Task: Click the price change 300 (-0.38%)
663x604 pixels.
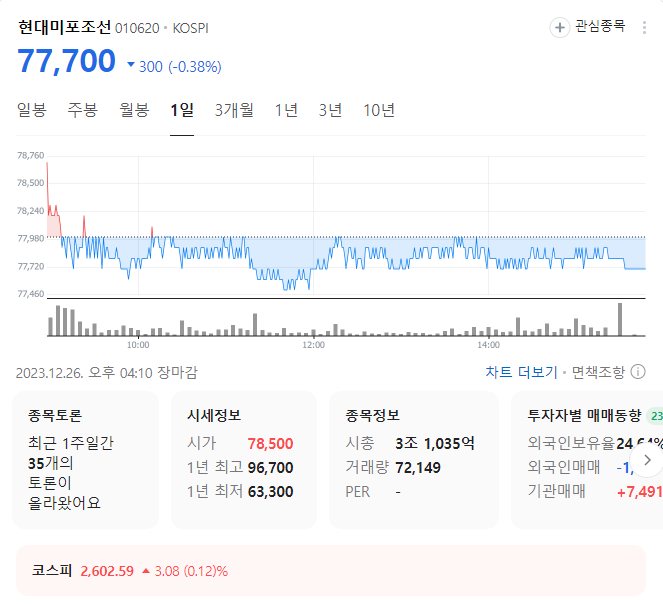Action: click(x=180, y=67)
